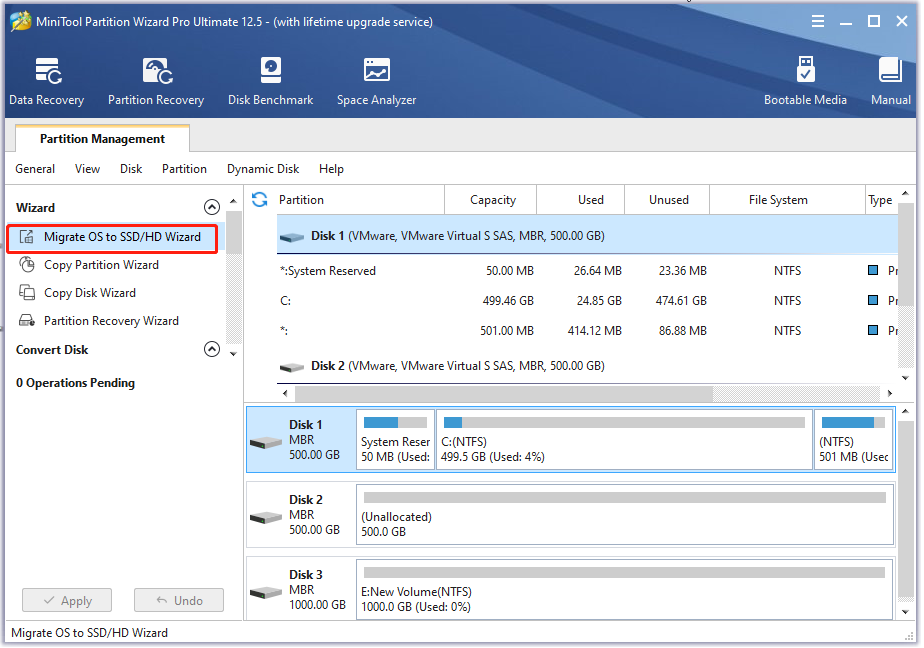Open the Partition menu
The height and width of the screenshot is (648, 924).
coord(184,169)
